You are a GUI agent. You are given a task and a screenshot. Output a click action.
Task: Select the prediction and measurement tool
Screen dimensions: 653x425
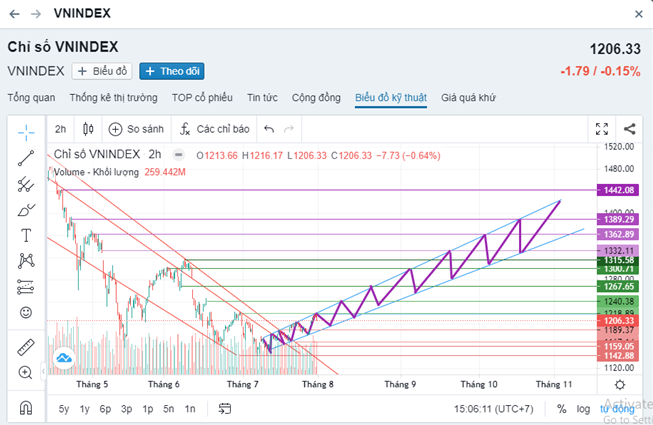point(26,287)
